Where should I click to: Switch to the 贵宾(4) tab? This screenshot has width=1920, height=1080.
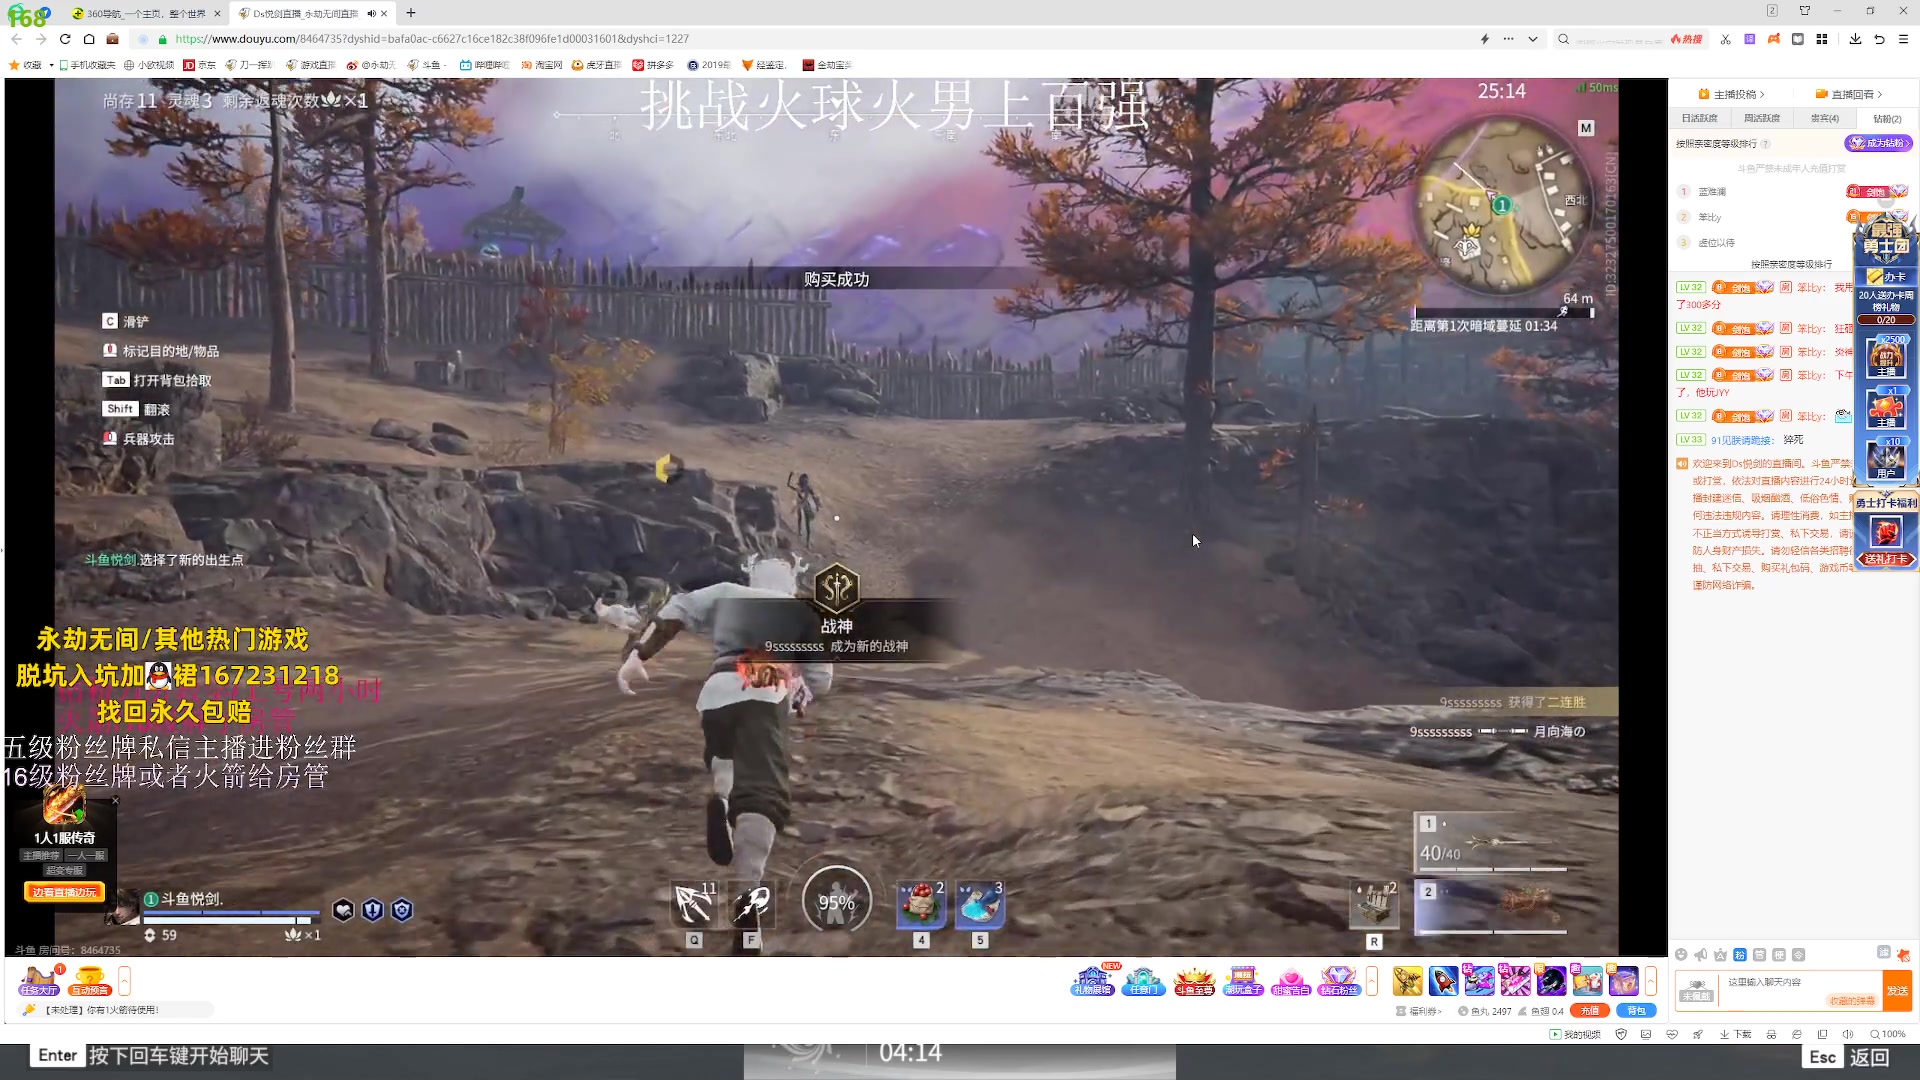1824,118
